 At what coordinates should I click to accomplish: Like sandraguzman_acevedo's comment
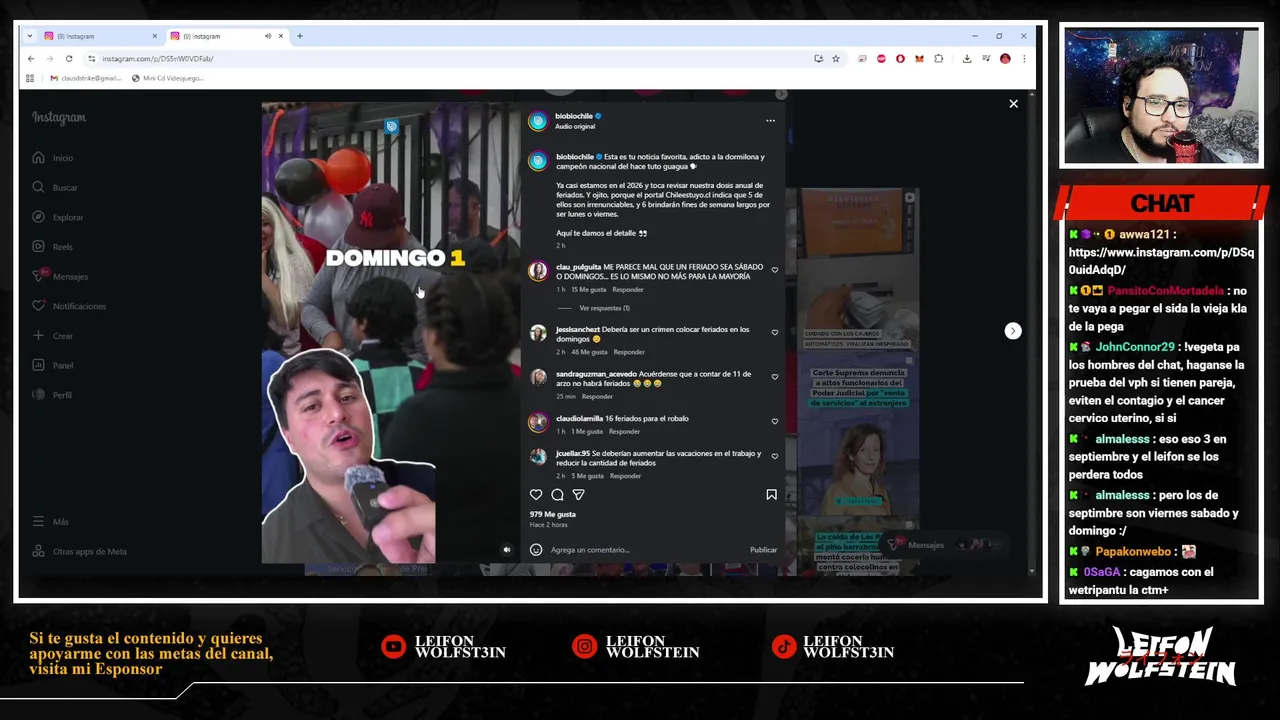[x=774, y=377]
